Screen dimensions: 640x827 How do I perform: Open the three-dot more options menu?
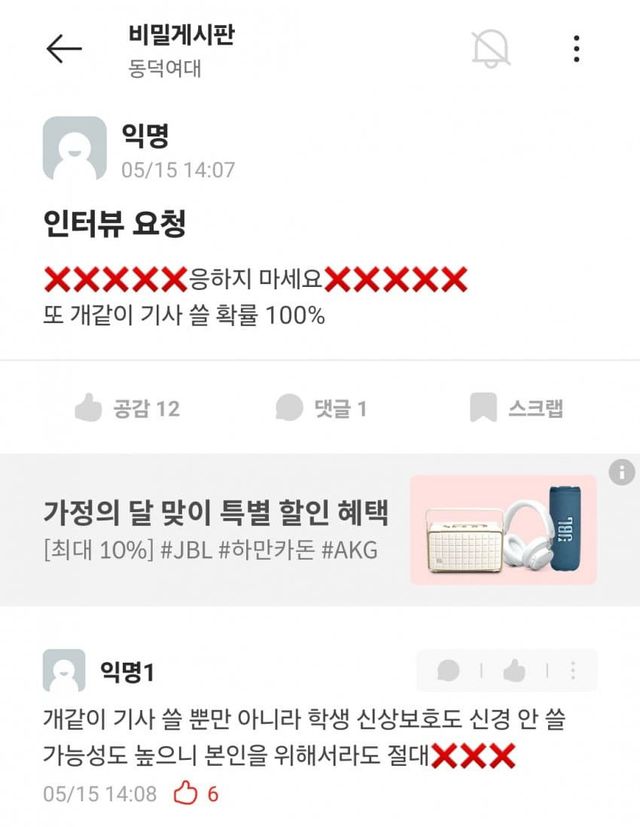click(x=577, y=49)
